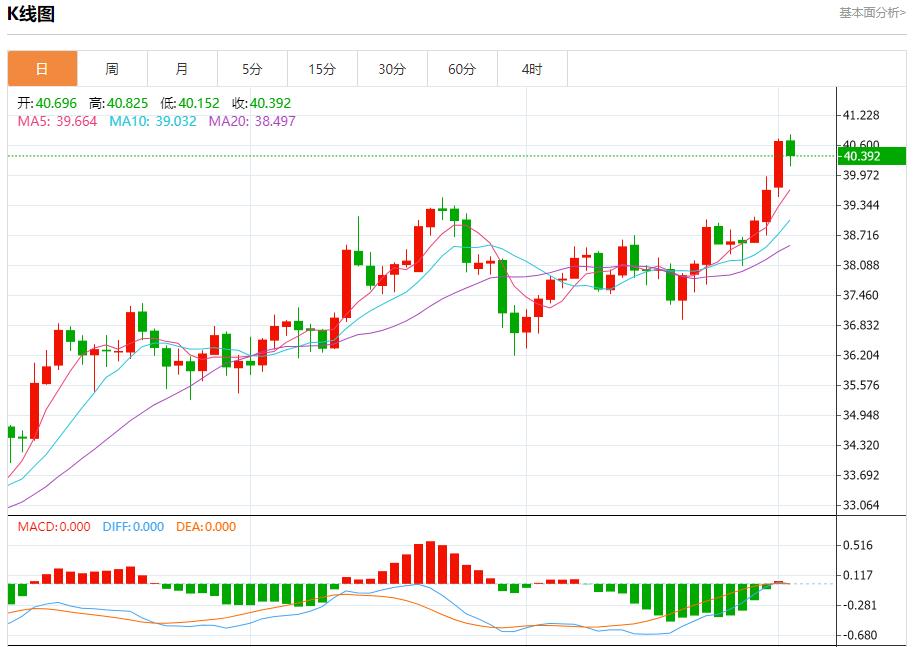Screen dimensions: 916x647
Task: Switch to the 月 (monthly) timeframe tab
Action: click(182, 68)
